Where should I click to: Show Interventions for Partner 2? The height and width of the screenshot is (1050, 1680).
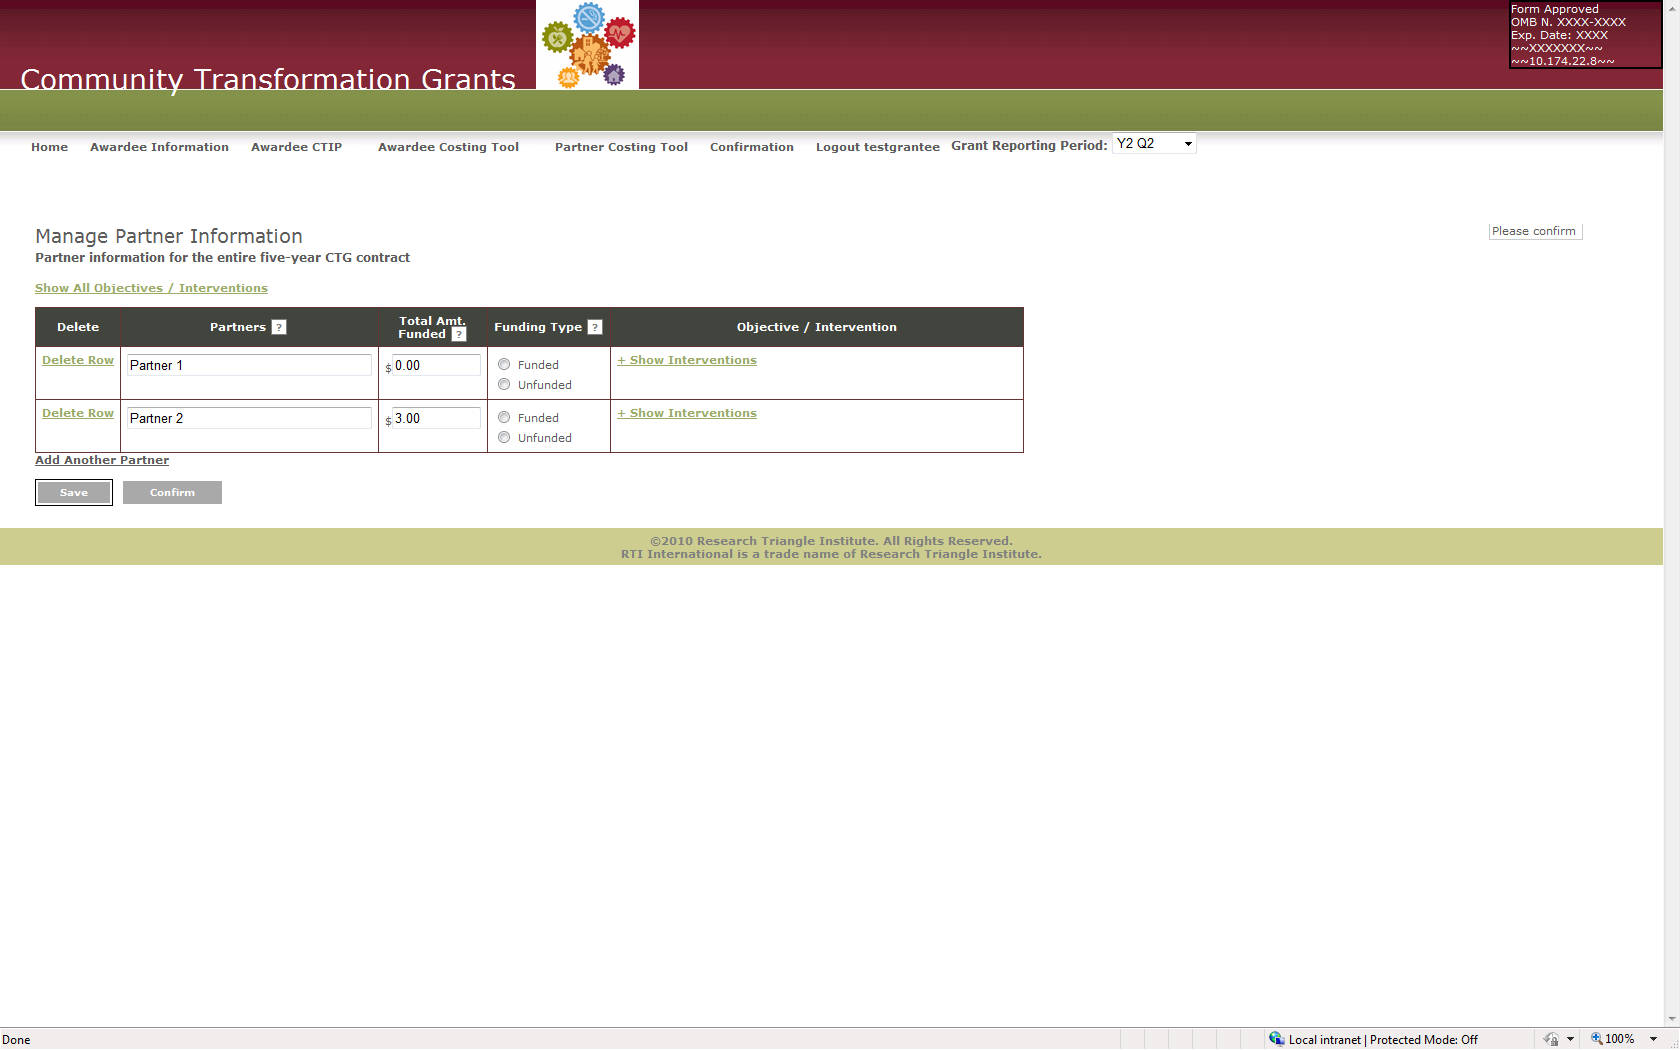(687, 413)
